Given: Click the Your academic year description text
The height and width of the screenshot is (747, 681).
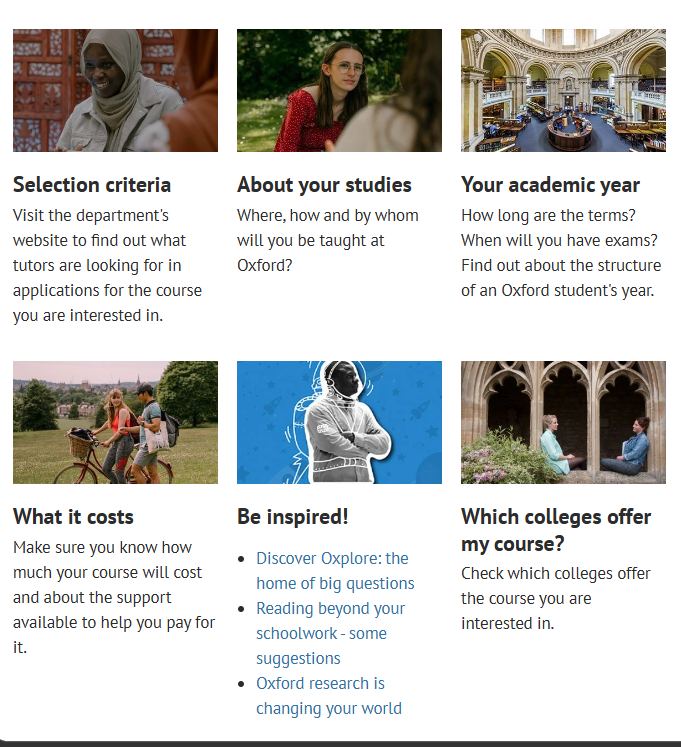Looking at the screenshot, I should click(x=560, y=253).
